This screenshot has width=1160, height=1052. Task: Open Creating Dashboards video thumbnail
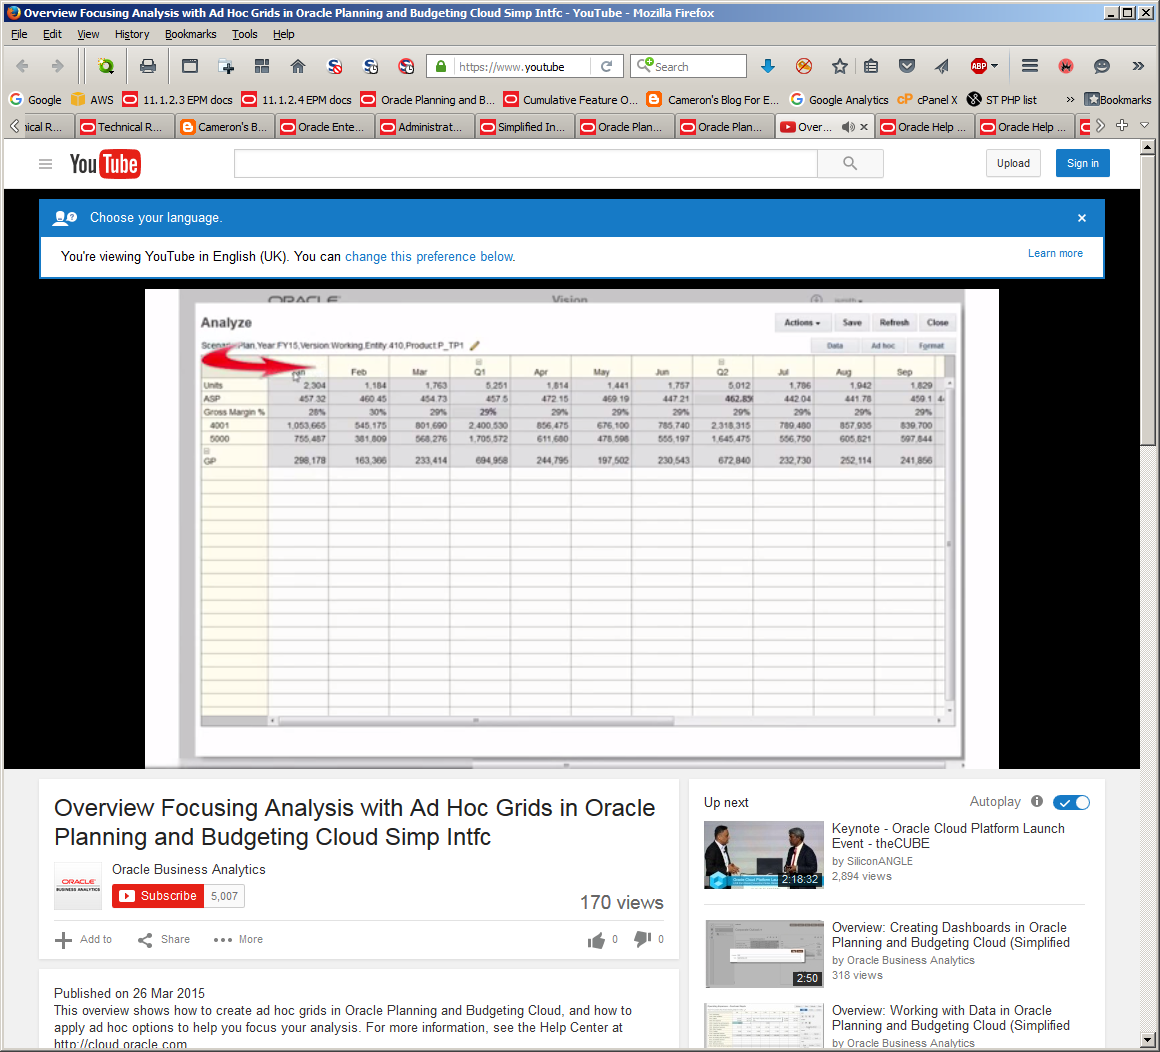click(763, 954)
